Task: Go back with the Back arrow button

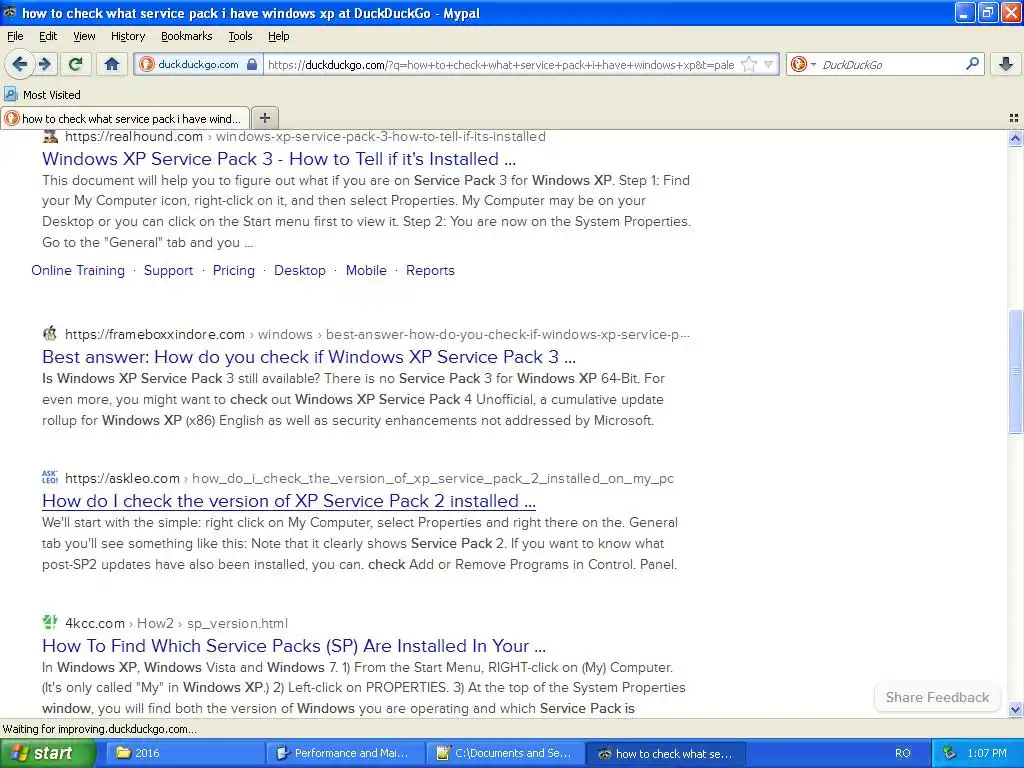Action: point(19,64)
